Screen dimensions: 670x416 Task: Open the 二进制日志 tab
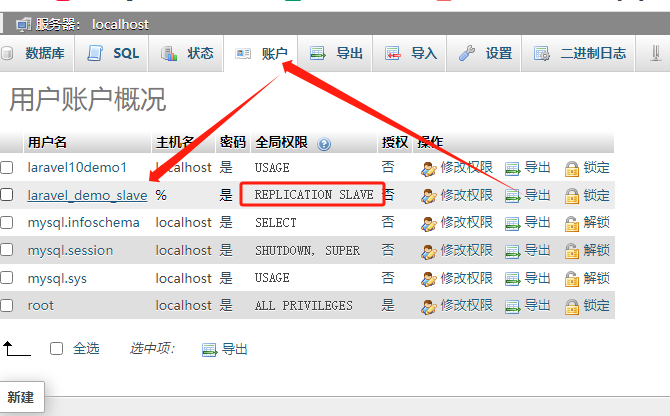[579, 53]
